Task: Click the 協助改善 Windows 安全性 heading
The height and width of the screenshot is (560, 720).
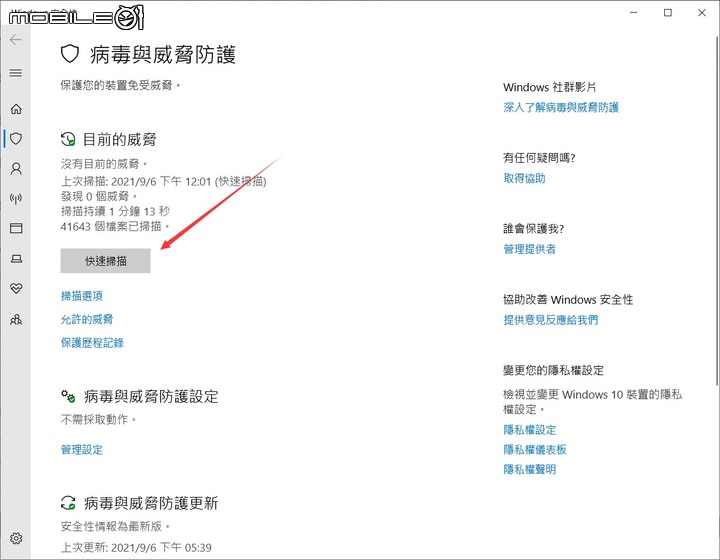Action: coord(568,300)
